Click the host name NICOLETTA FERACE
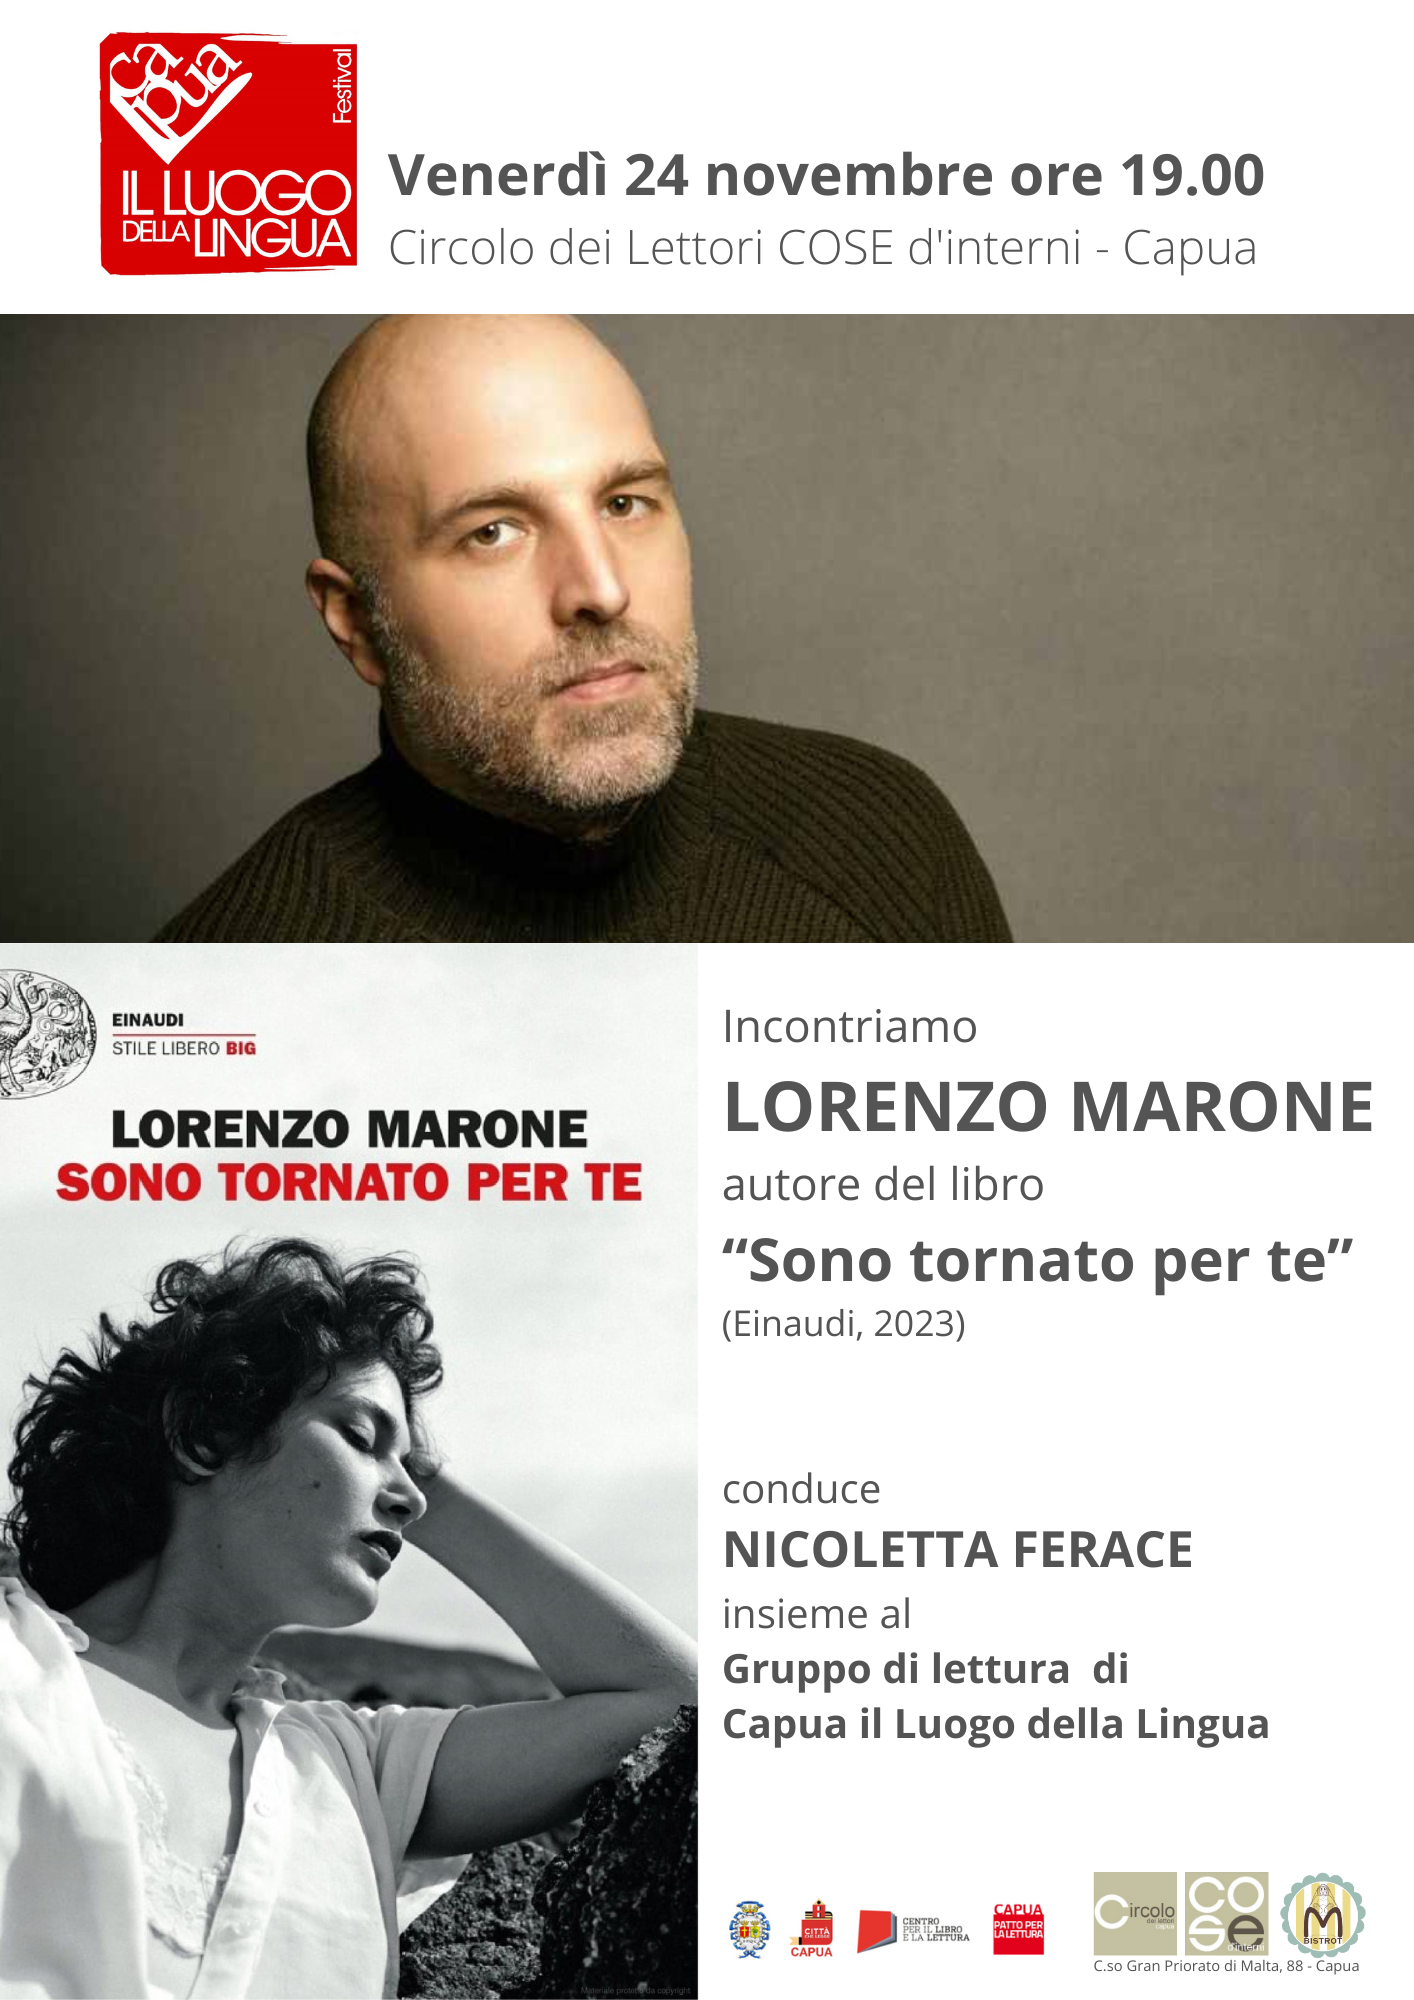 point(958,1550)
